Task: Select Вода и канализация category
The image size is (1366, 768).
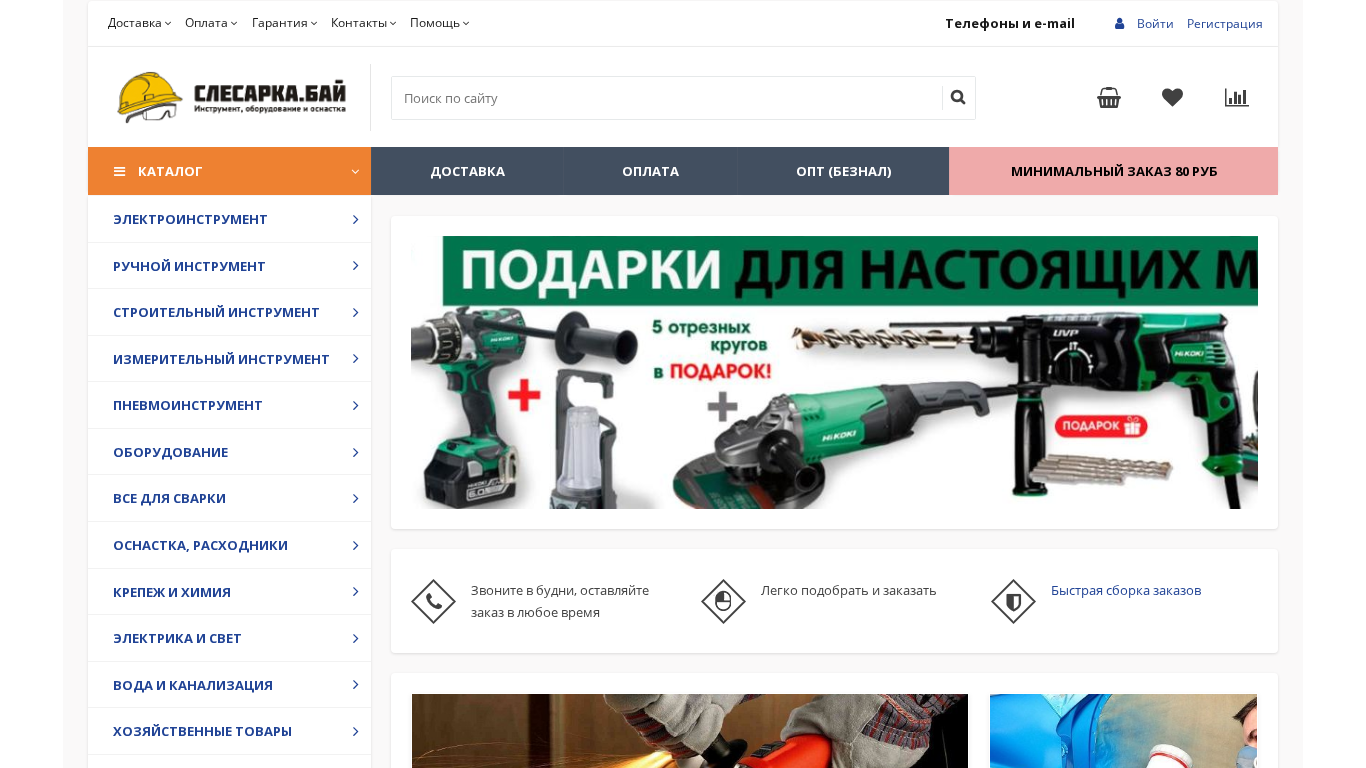Action: (193, 685)
